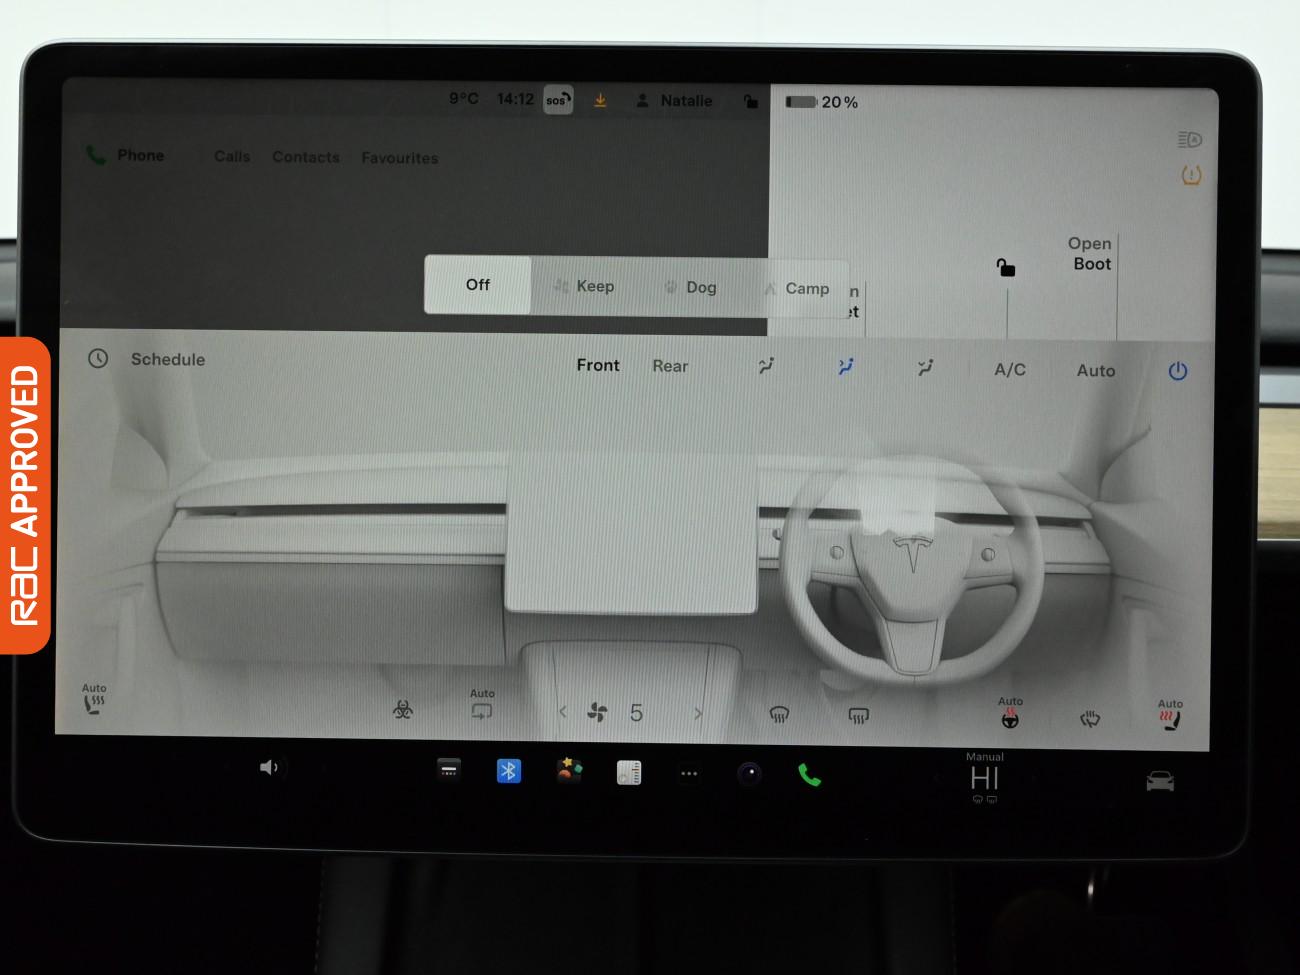Image resolution: width=1300 pixels, height=975 pixels.
Task: Switch to the Rear climate tab
Action: pyautogui.click(x=670, y=366)
